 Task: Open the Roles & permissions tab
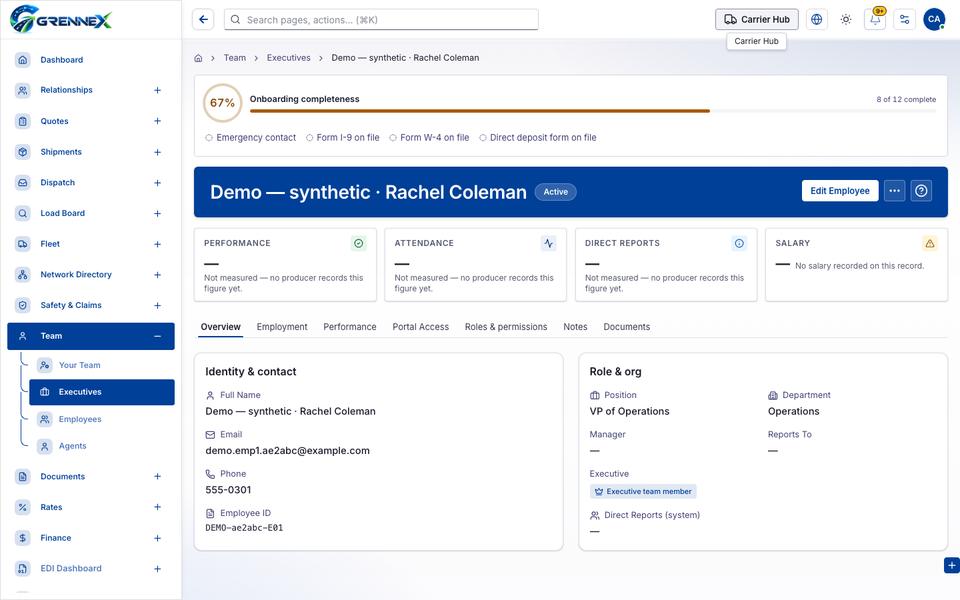pos(506,327)
